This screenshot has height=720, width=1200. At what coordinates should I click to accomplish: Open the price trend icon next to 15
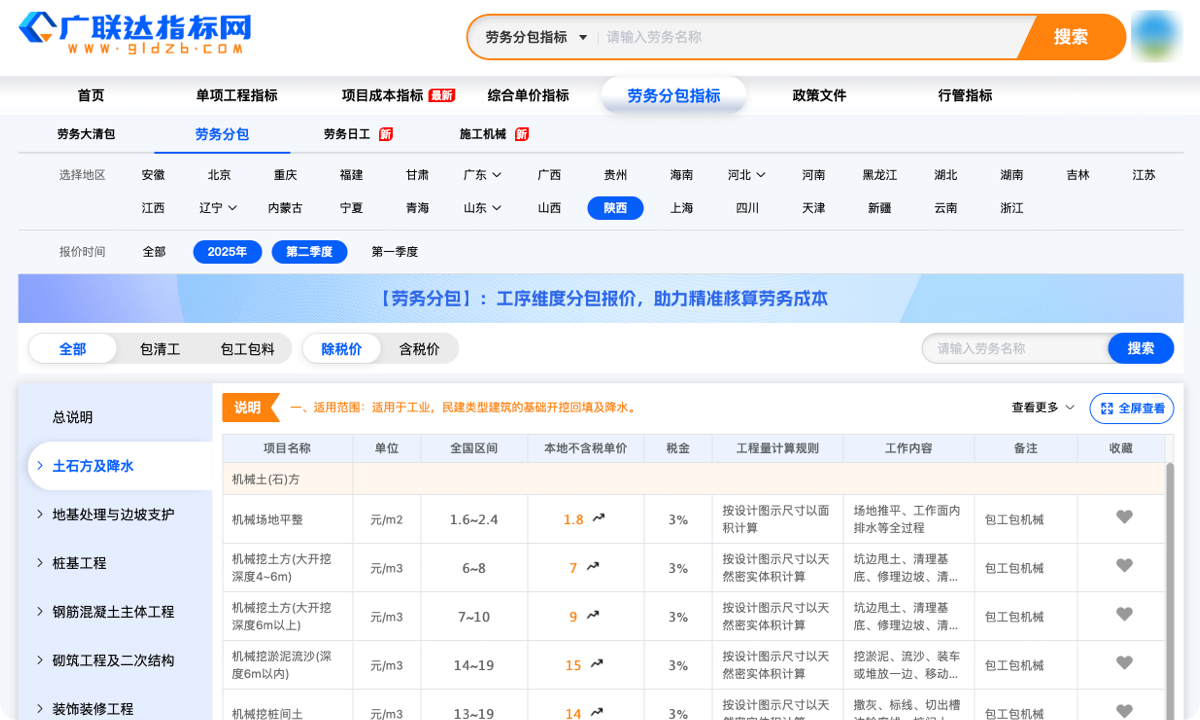[597, 664]
